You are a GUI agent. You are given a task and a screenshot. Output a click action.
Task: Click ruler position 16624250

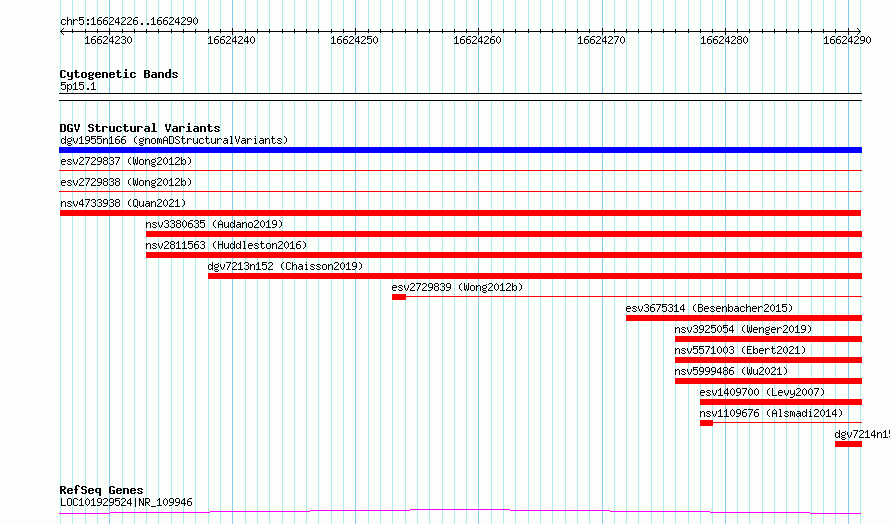tap(354, 40)
